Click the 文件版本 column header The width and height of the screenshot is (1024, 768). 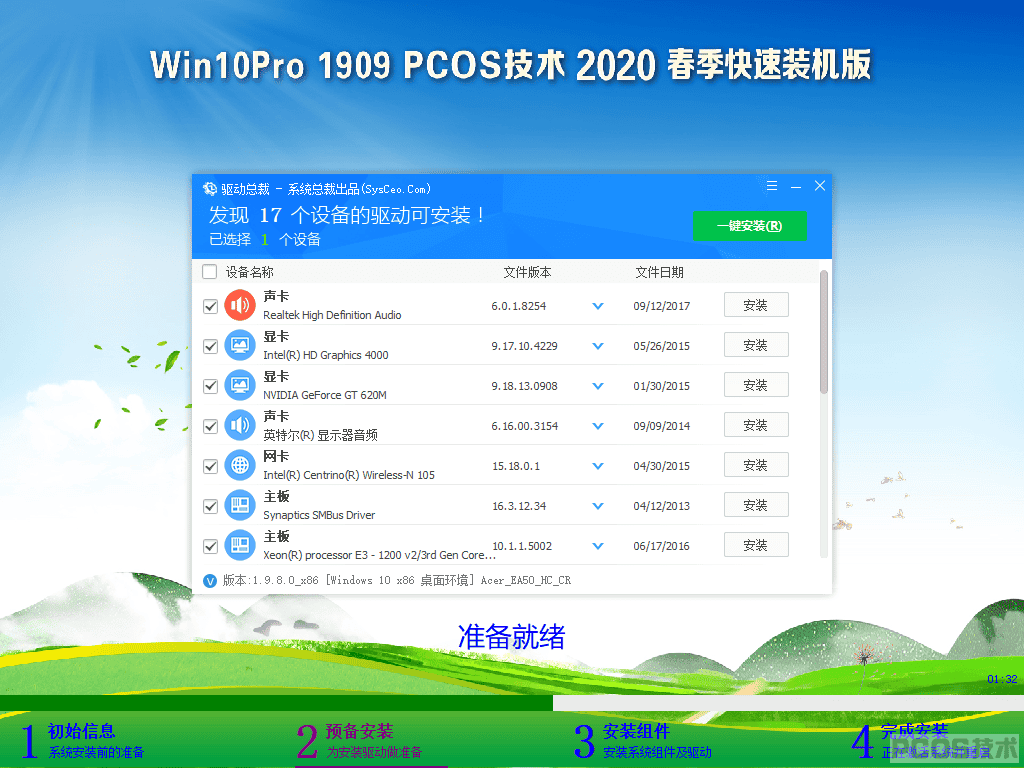pyautogui.click(x=527, y=272)
